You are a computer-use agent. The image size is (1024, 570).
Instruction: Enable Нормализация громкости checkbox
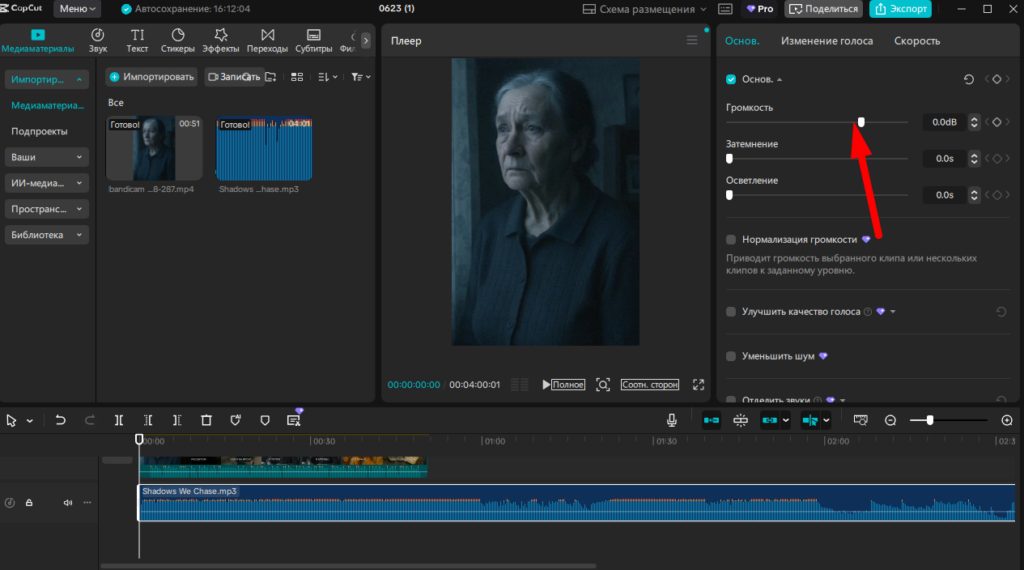coord(731,240)
